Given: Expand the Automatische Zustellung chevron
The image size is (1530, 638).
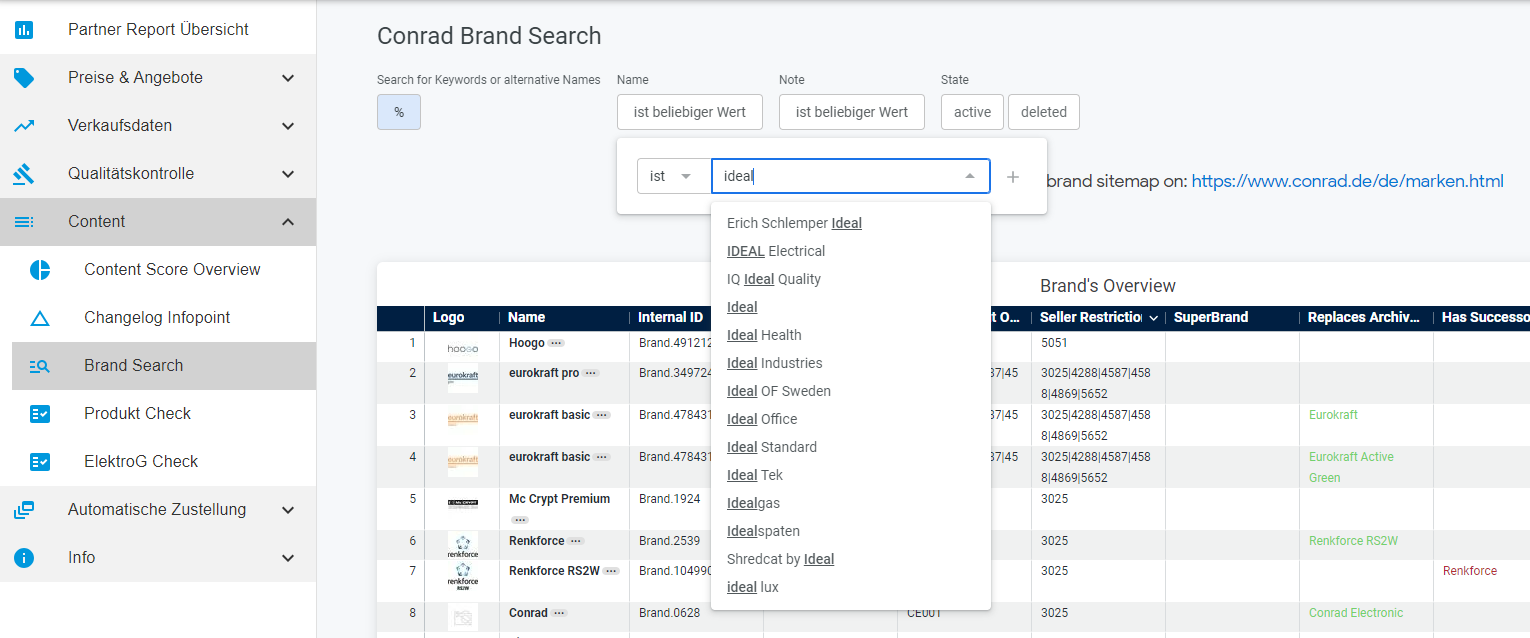Looking at the screenshot, I should pyautogui.click(x=288, y=510).
